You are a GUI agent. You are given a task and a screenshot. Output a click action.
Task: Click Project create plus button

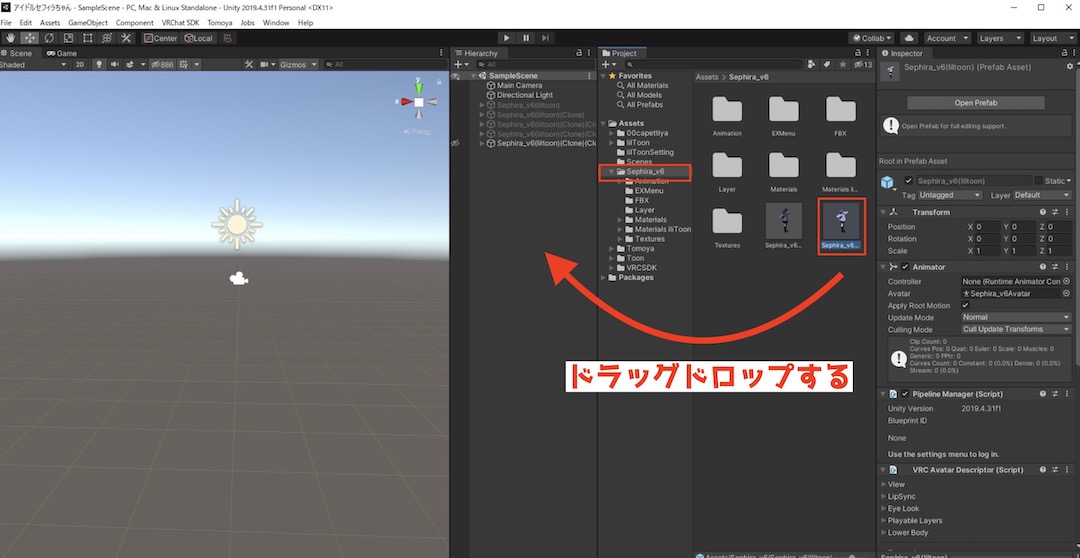608,64
